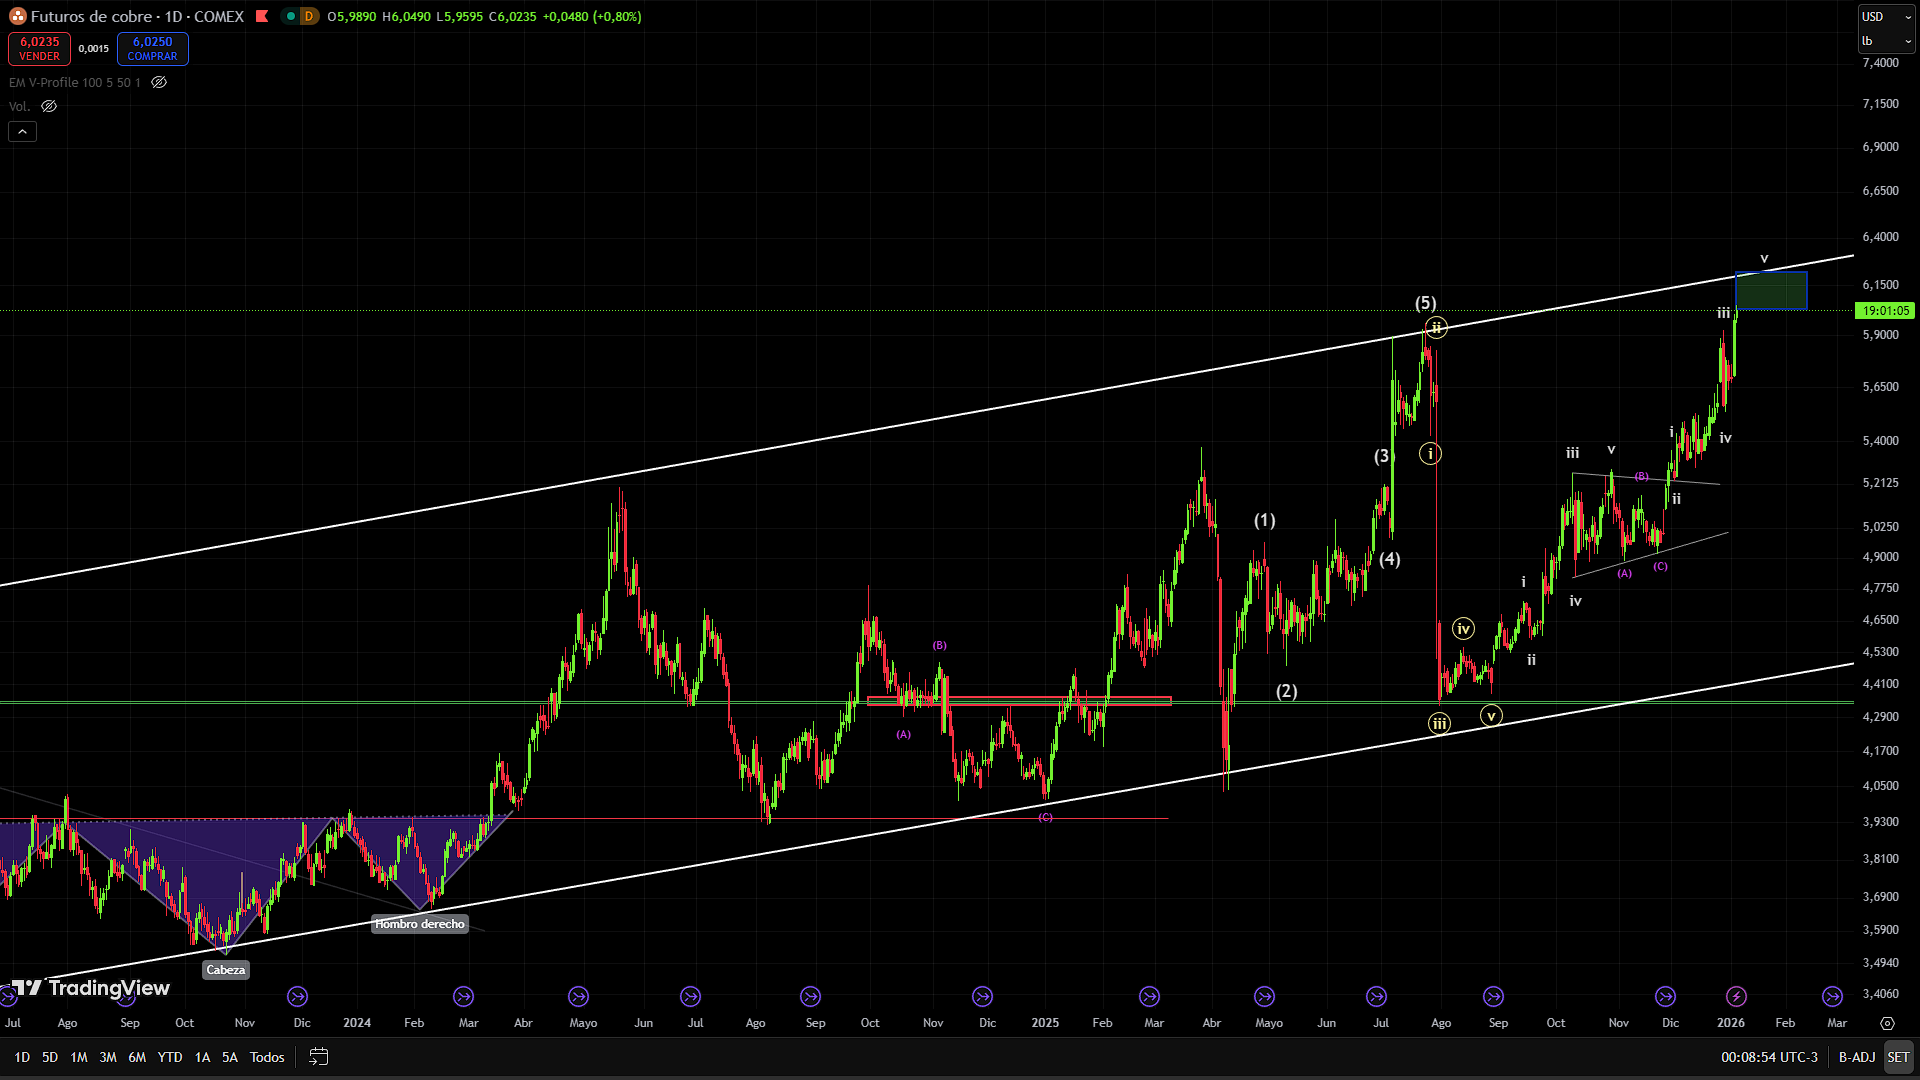
Task: Open the go-to-date calendar icon
Action: [x=318, y=1057]
